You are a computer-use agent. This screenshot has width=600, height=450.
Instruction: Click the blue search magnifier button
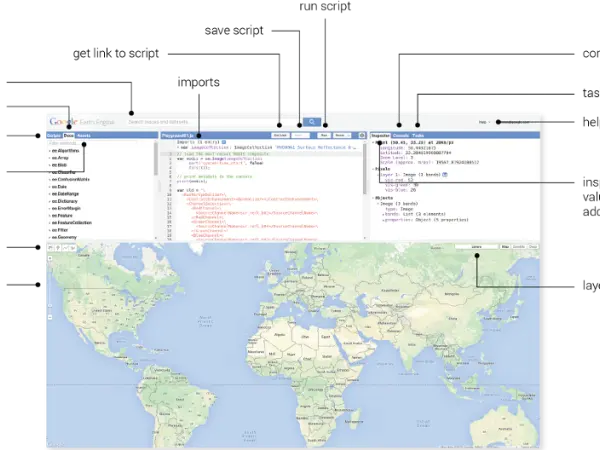314,121
